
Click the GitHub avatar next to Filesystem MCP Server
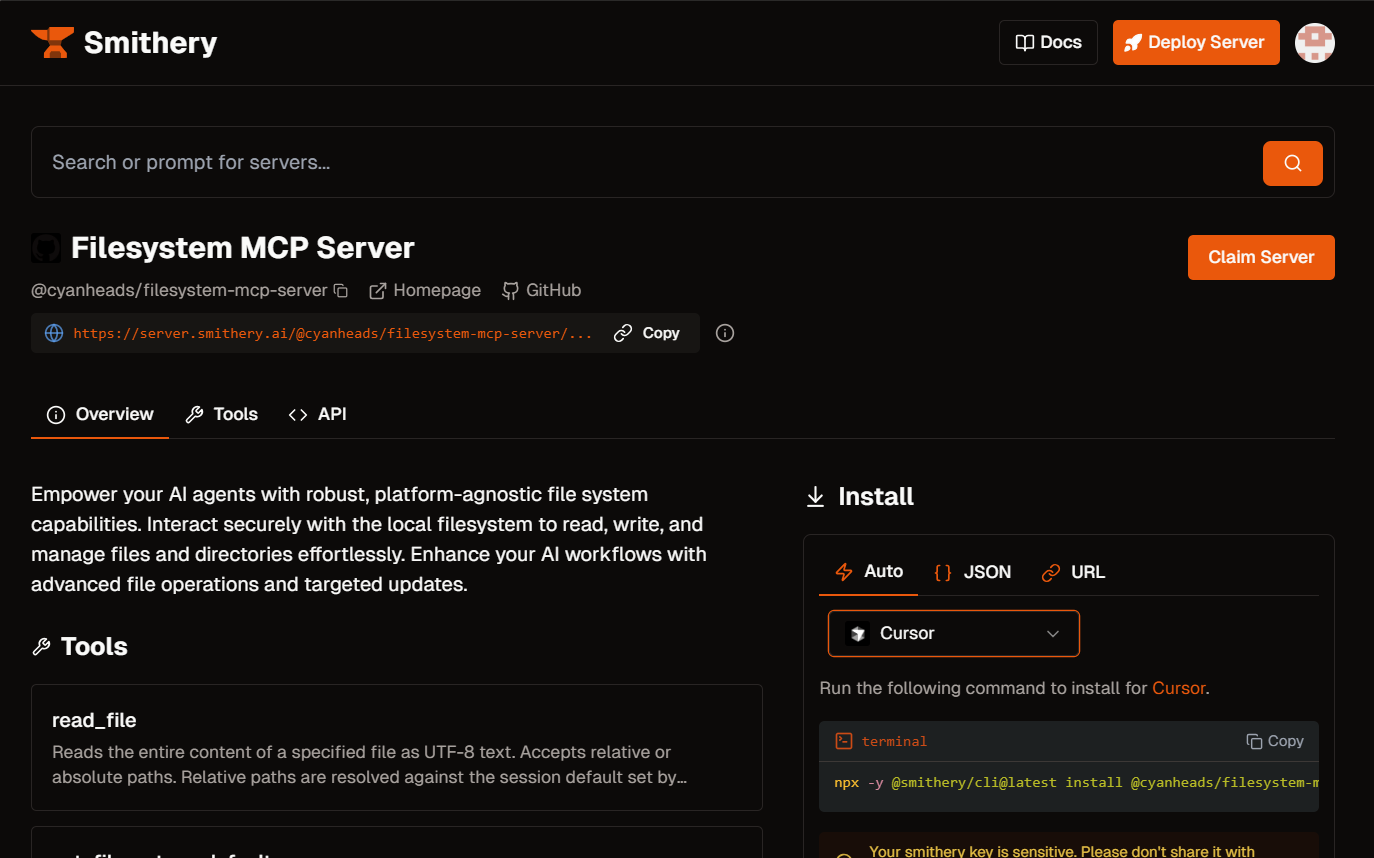point(46,248)
